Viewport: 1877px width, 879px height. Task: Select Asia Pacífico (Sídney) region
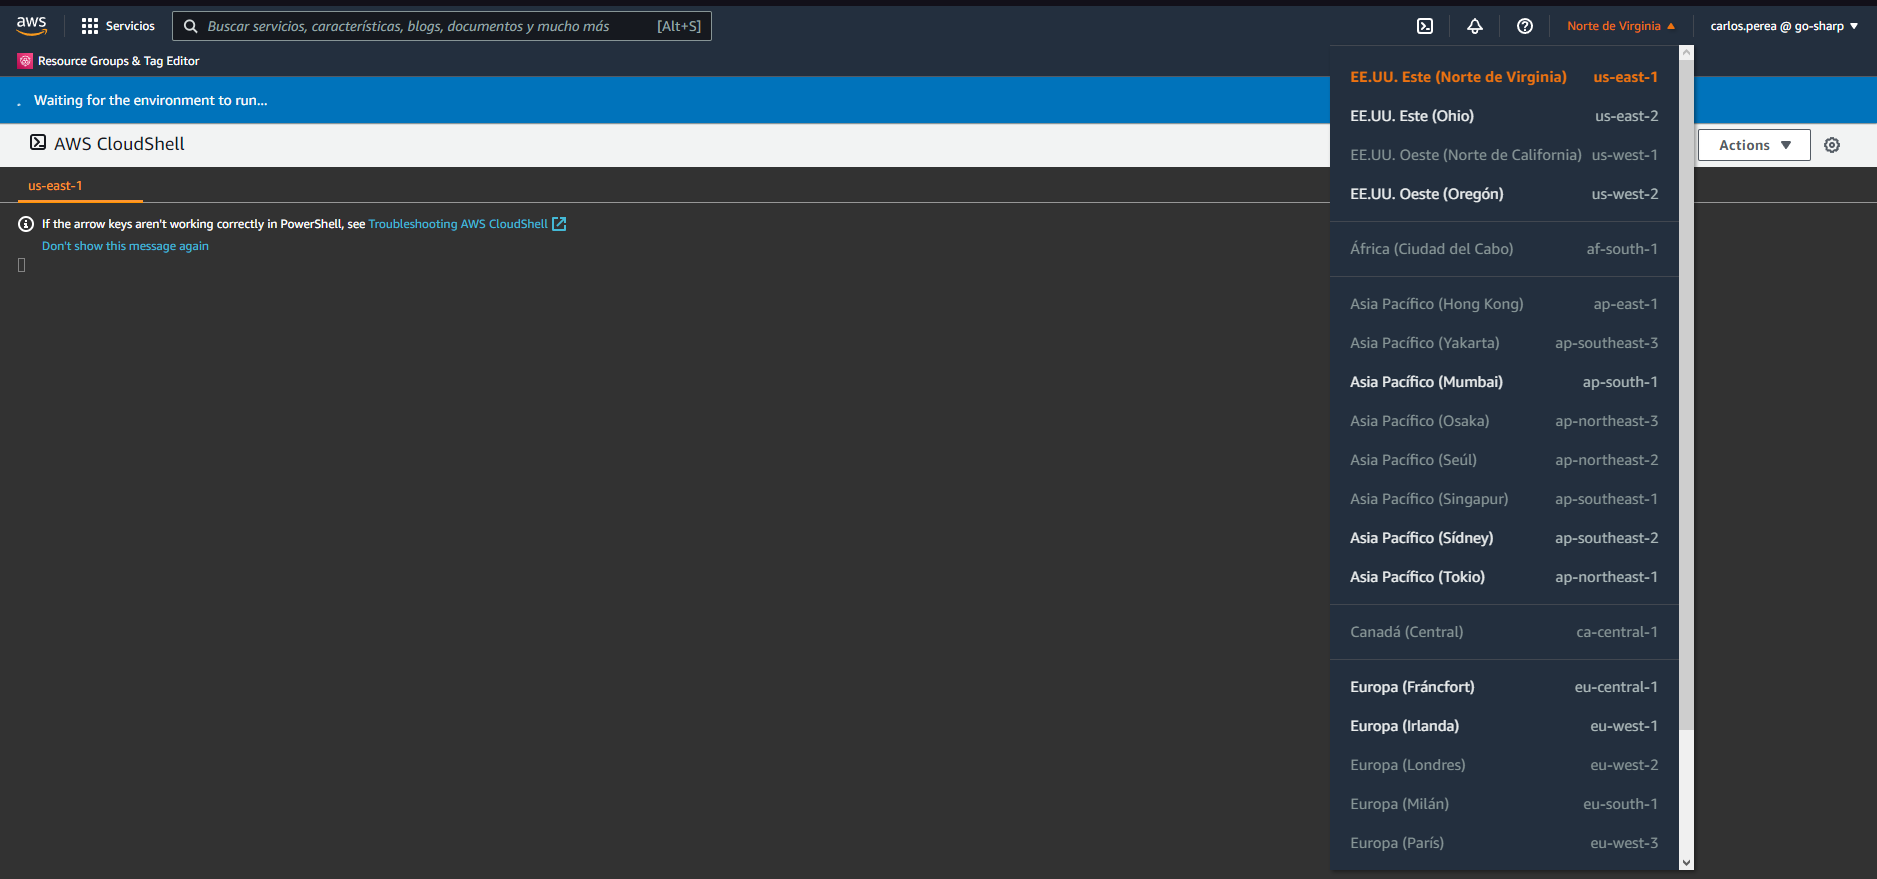tap(1504, 538)
